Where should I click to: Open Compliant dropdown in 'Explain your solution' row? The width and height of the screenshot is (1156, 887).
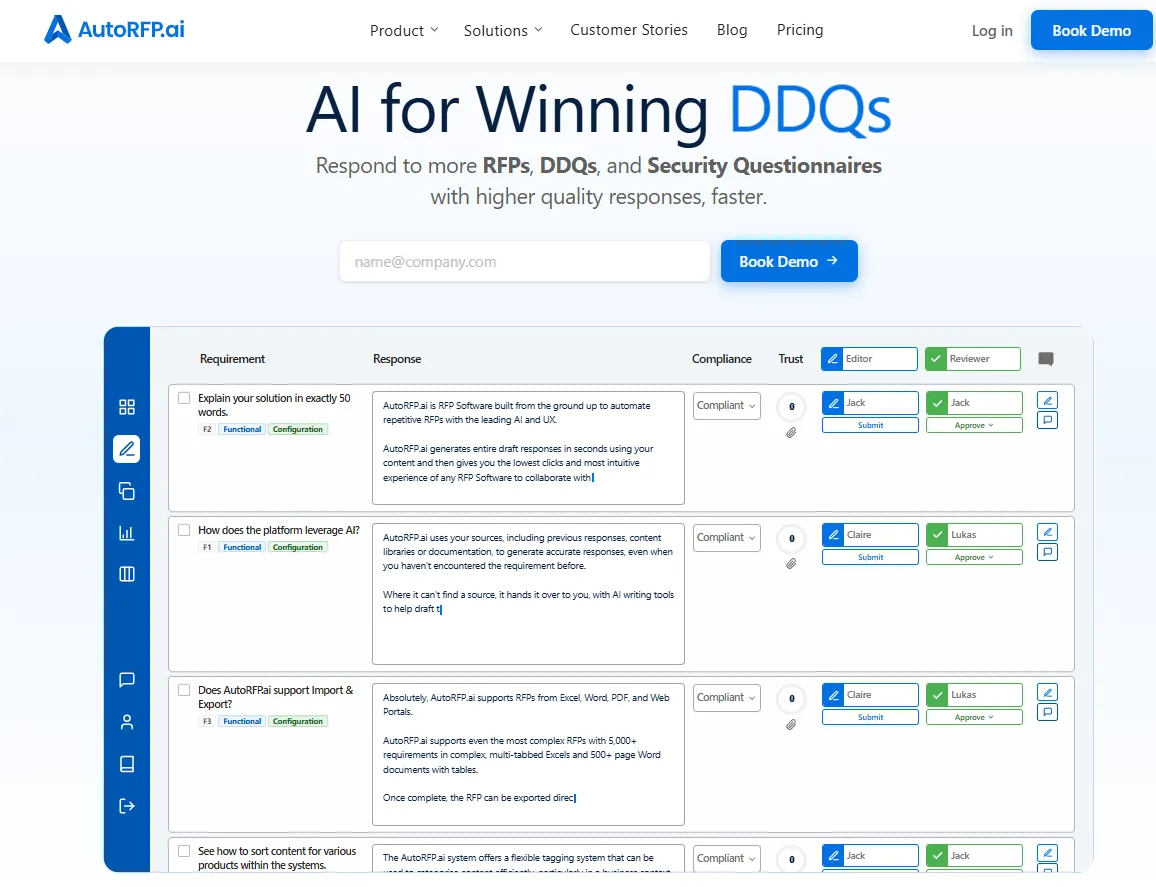click(x=726, y=406)
